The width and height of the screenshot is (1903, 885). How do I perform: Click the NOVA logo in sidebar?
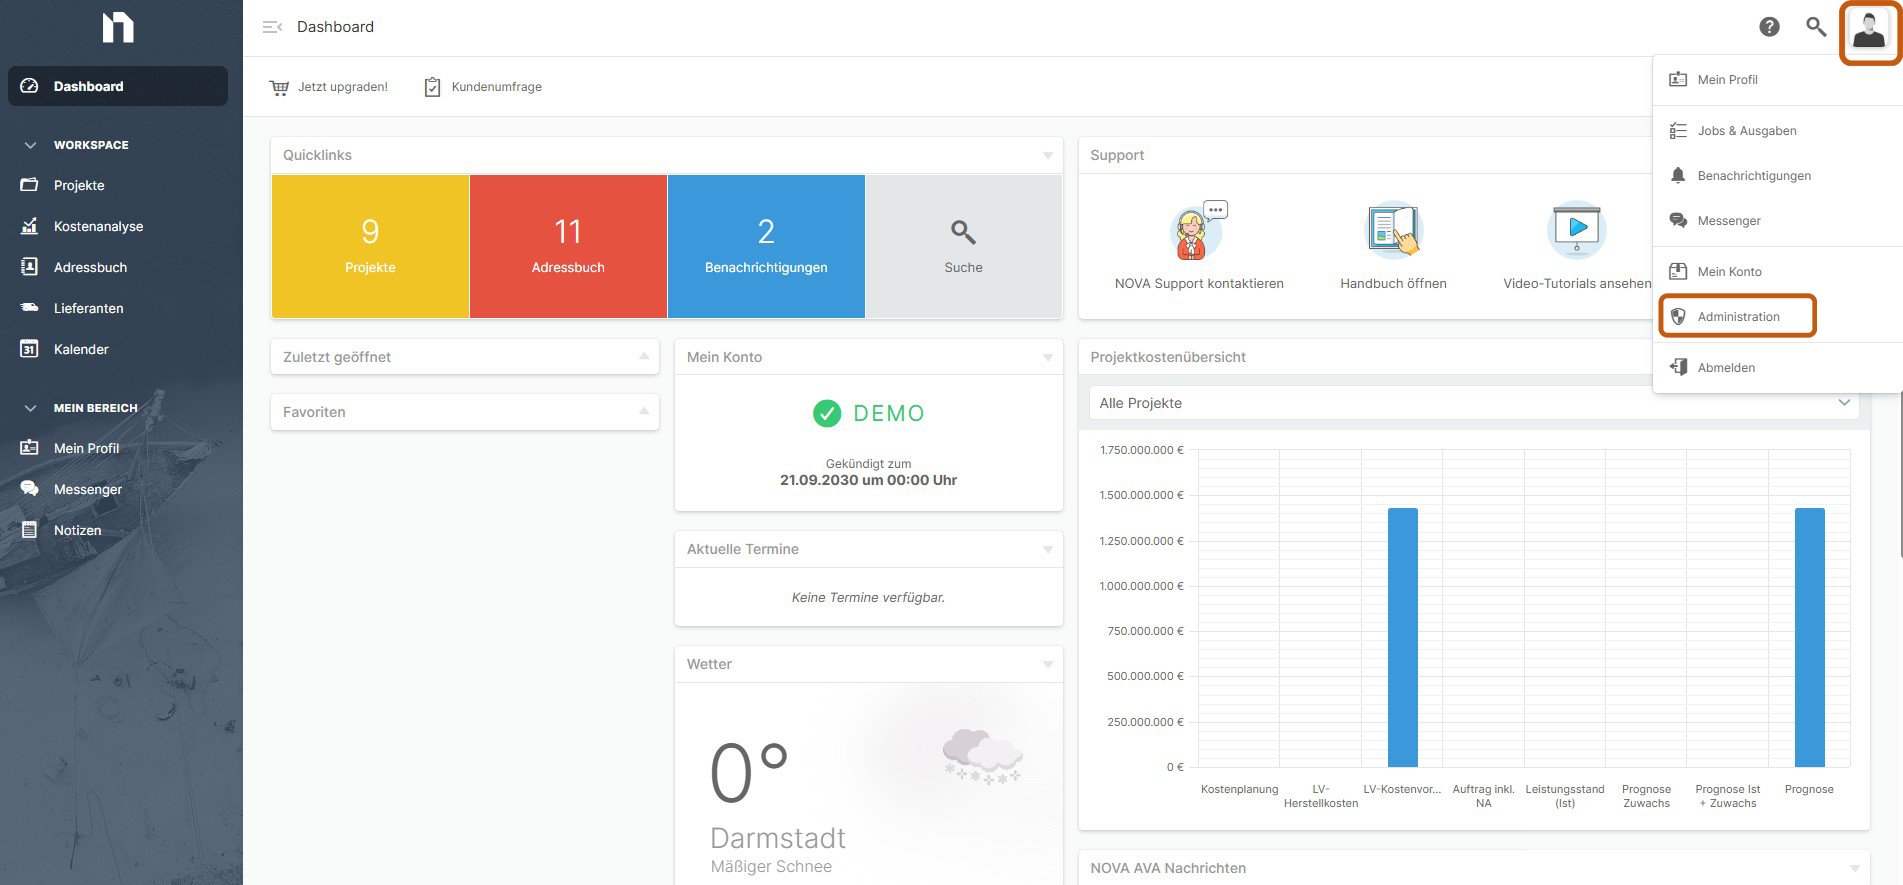click(118, 28)
